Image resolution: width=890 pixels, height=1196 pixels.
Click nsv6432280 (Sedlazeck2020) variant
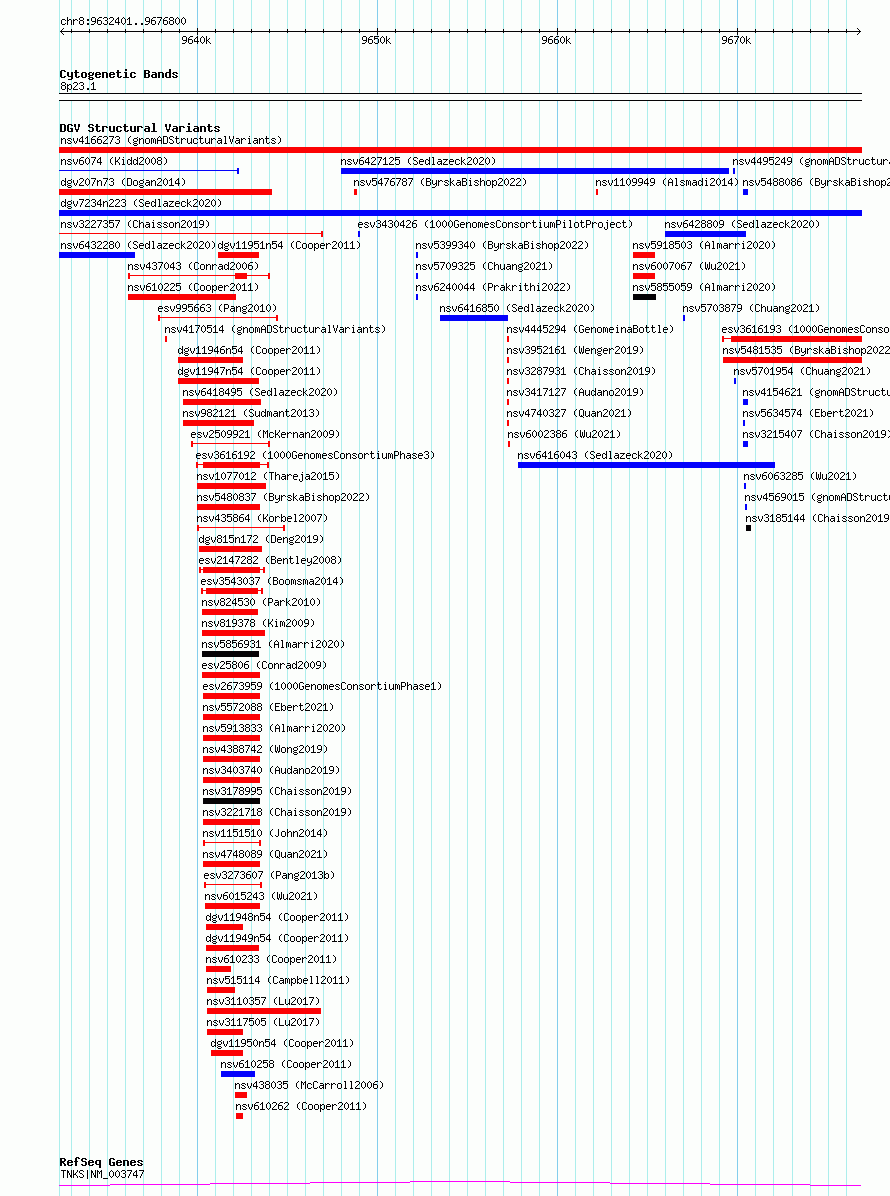(x=138, y=246)
